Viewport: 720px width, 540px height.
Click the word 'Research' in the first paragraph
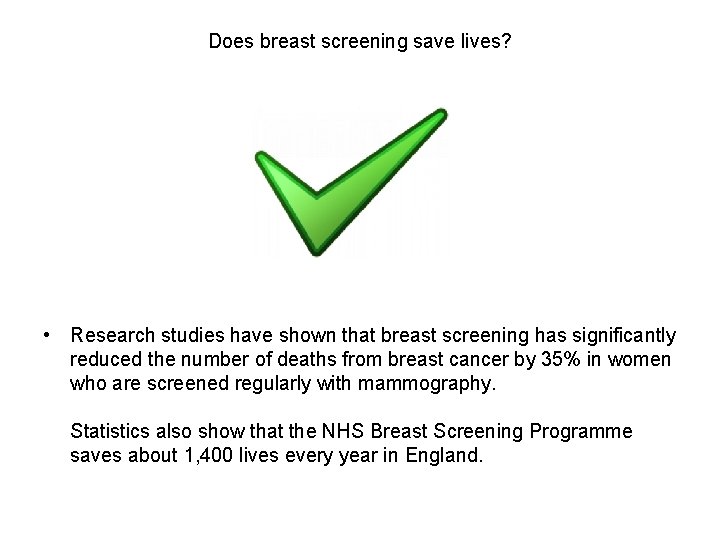click(x=111, y=335)
